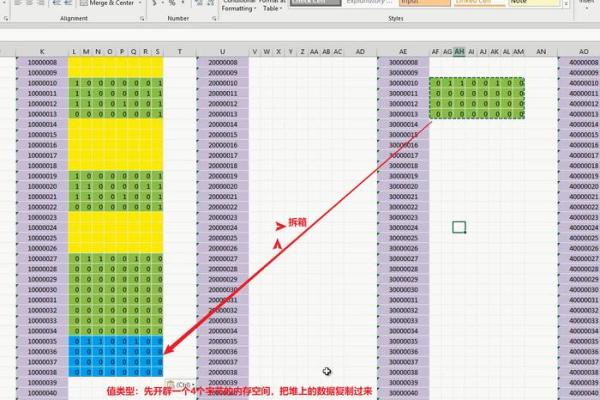
Task: Click the Decrease Decimal icon
Action: pos(210,3)
